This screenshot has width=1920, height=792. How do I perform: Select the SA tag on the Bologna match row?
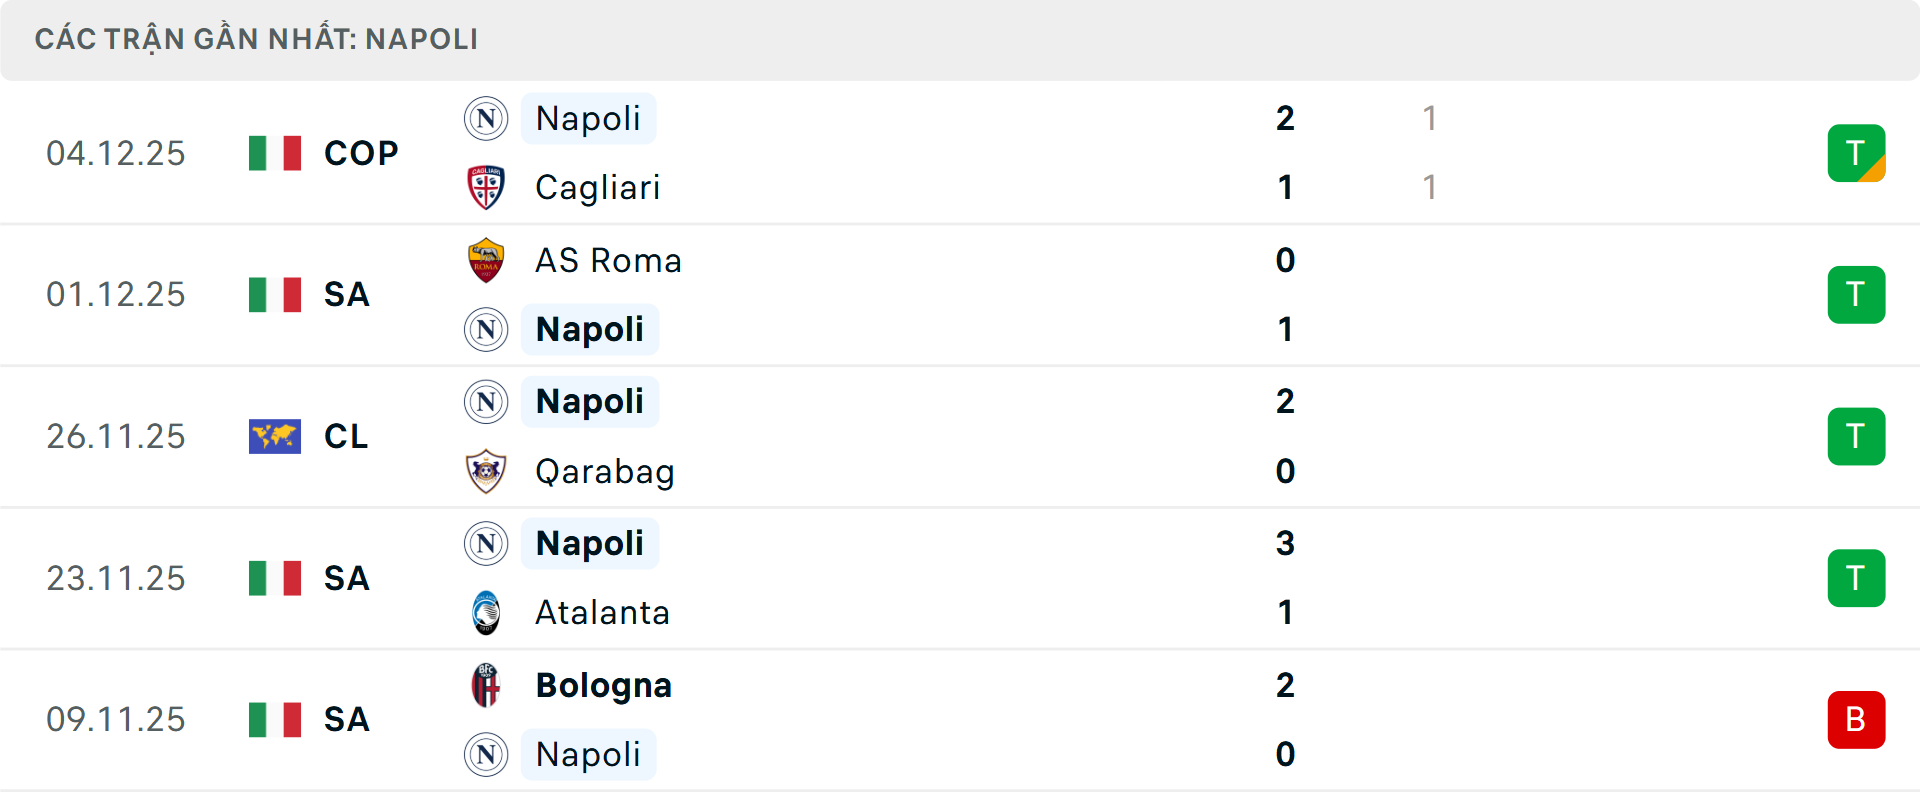pyautogui.click(x=346, y=720)
